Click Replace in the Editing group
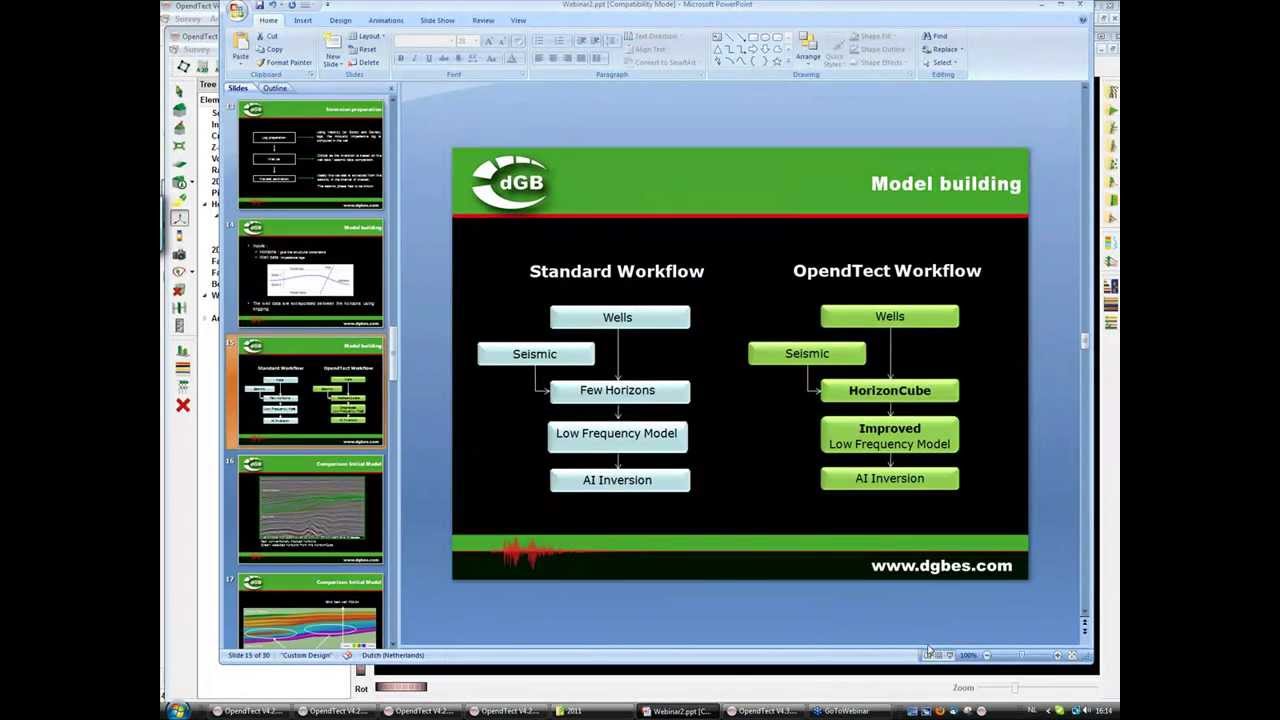The width and height of the screenshot is (1280, 720). pyautogui.click(x=942, y=49)
